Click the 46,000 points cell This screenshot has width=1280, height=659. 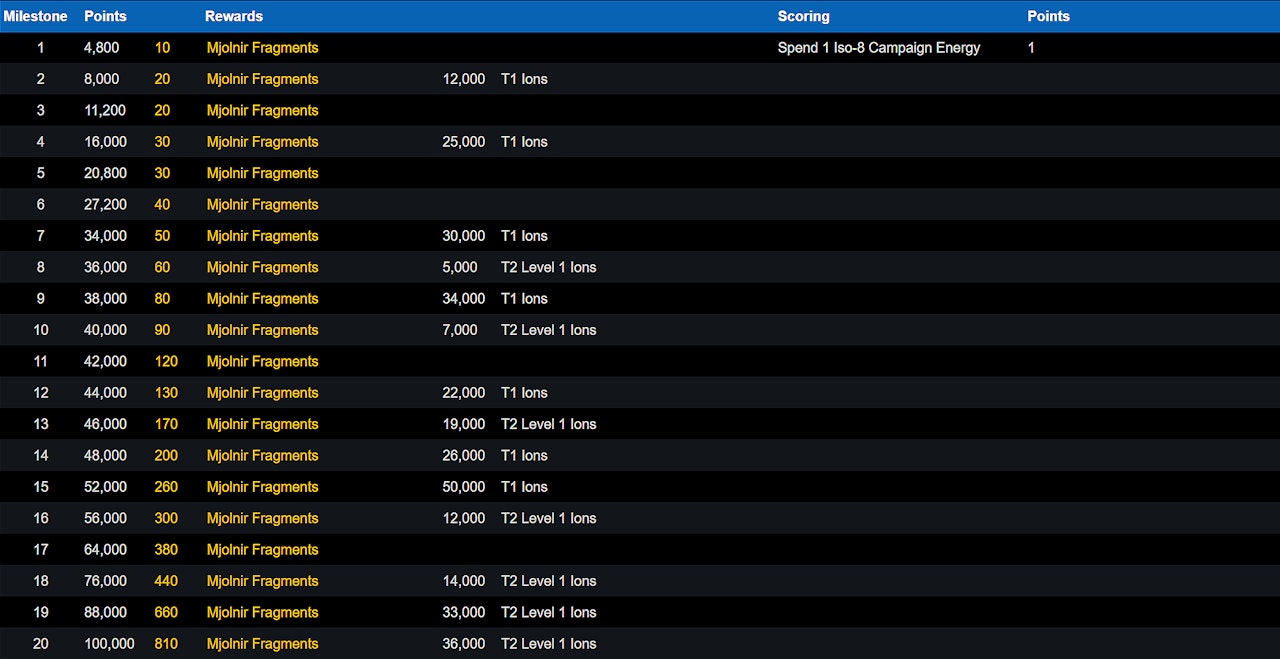[x=105, y=424]
